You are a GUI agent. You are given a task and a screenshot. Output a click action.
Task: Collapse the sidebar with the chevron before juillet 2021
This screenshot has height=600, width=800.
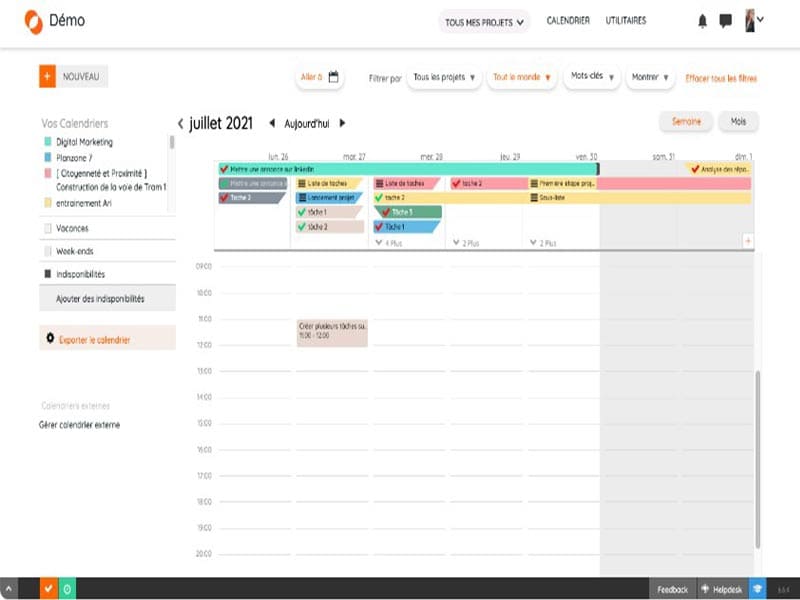(x=180, y=123)
